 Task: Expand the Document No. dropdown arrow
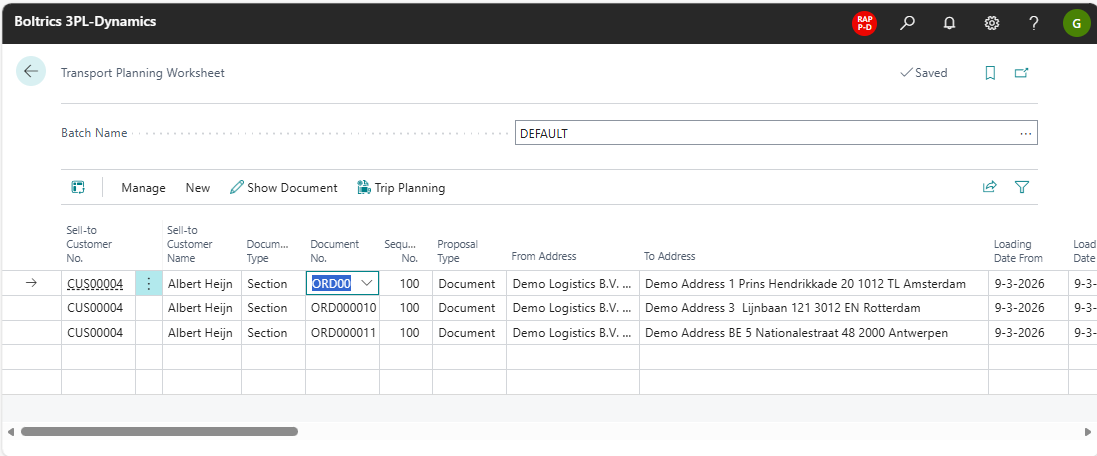[x=367, y=283]
